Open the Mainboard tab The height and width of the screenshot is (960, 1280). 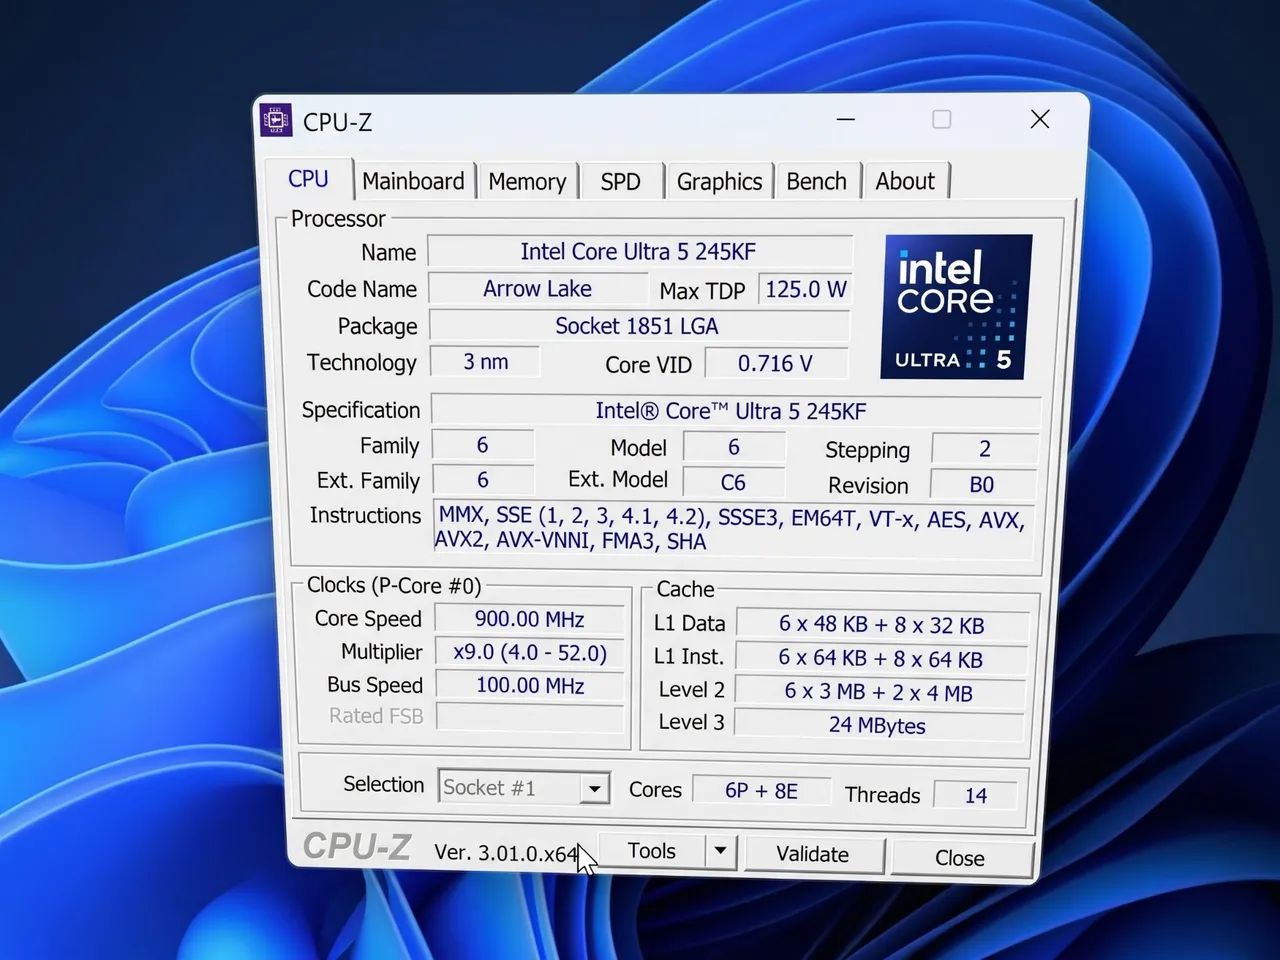[x=413, y=181]
